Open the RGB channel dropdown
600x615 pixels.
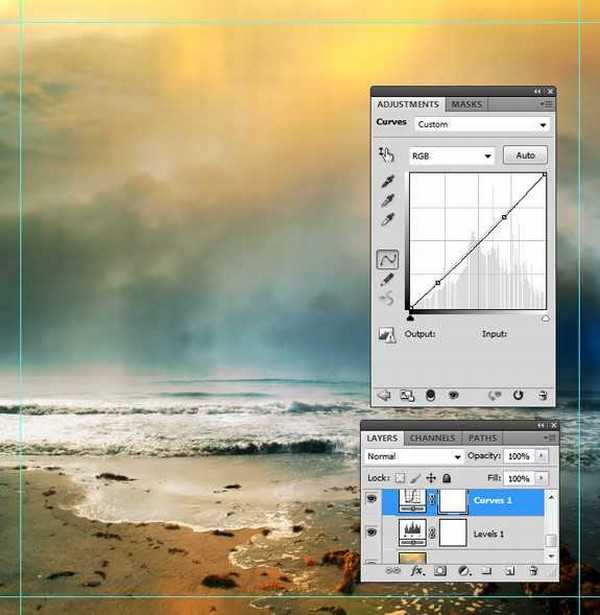(x=451, y=156)
